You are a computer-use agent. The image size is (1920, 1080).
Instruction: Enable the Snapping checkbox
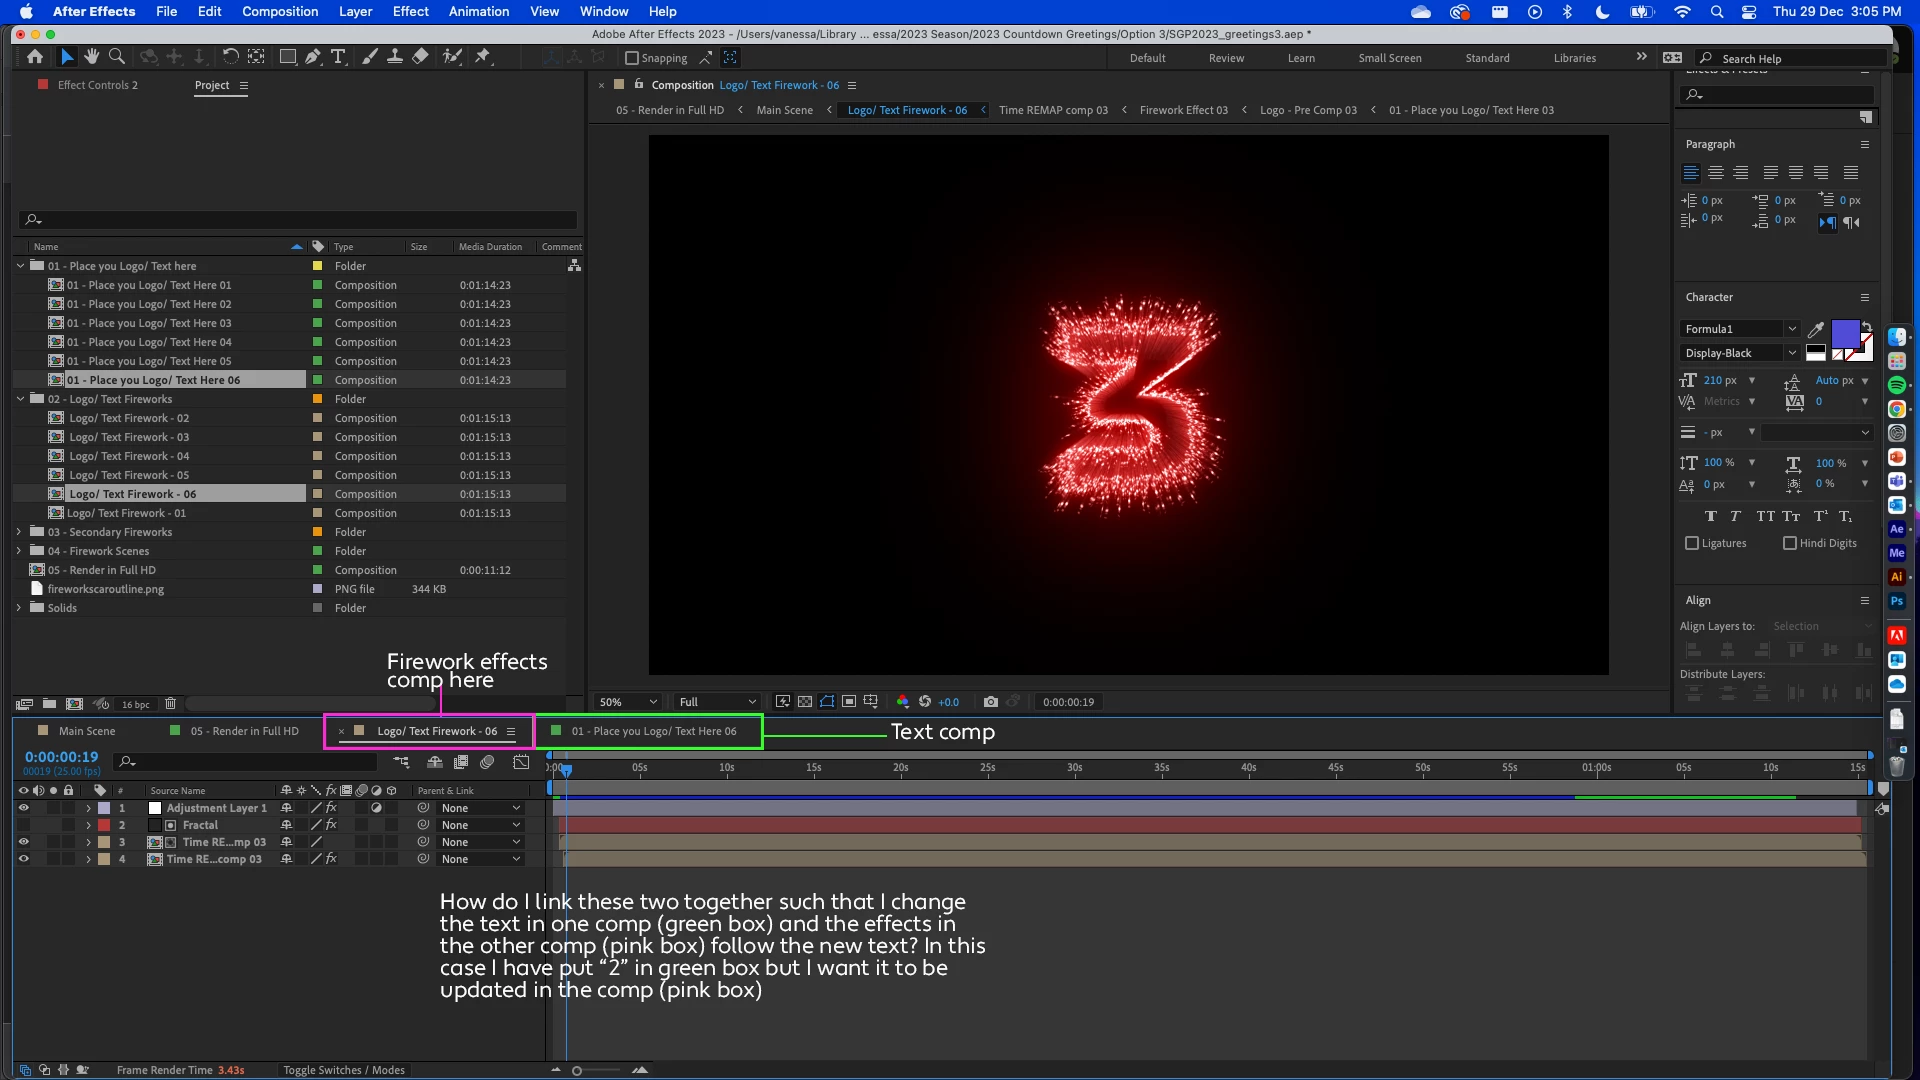tap(632, 58)
